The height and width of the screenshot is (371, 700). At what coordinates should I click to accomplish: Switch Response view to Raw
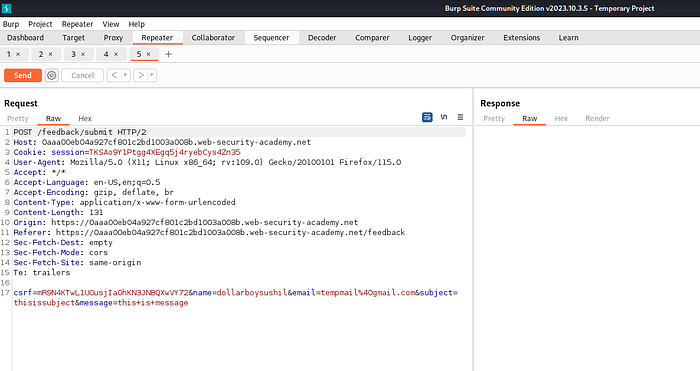pos(529,118)
